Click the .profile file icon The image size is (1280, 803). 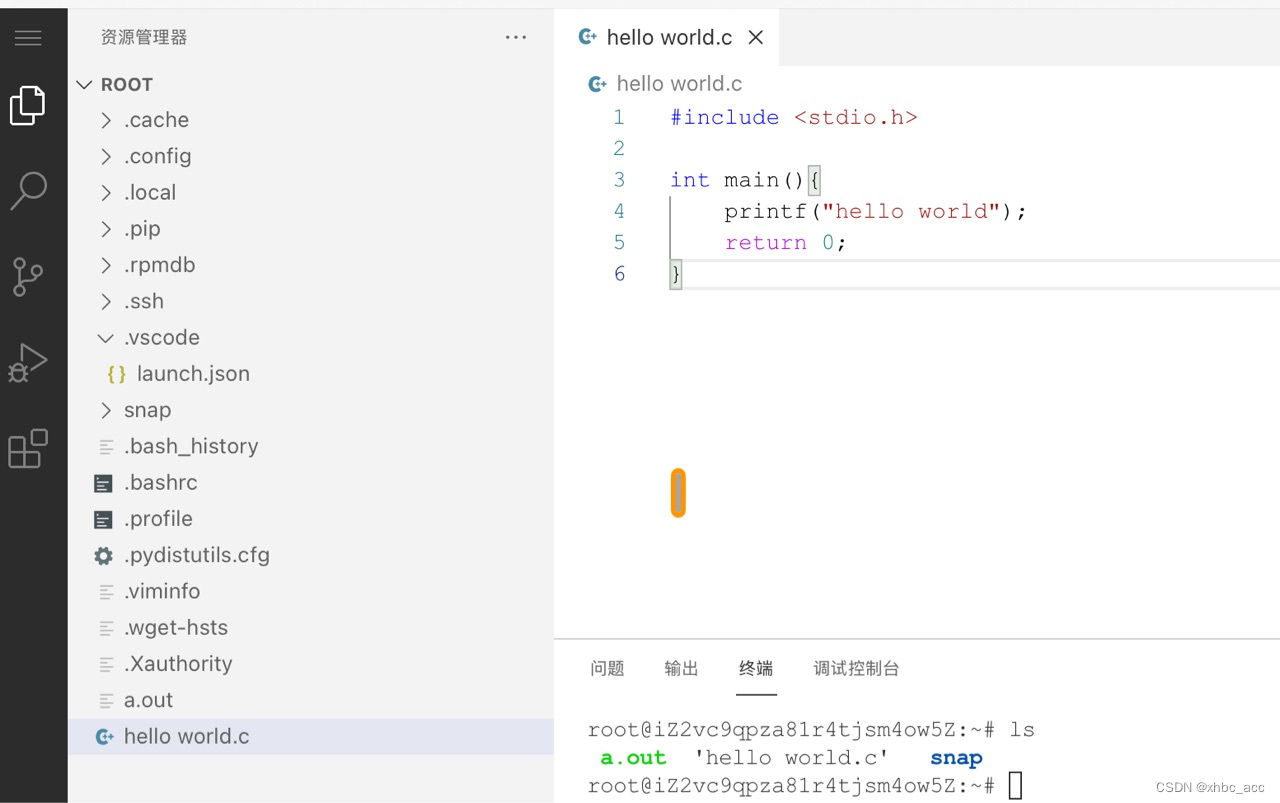pyautogui.click(x=103, y=519)
